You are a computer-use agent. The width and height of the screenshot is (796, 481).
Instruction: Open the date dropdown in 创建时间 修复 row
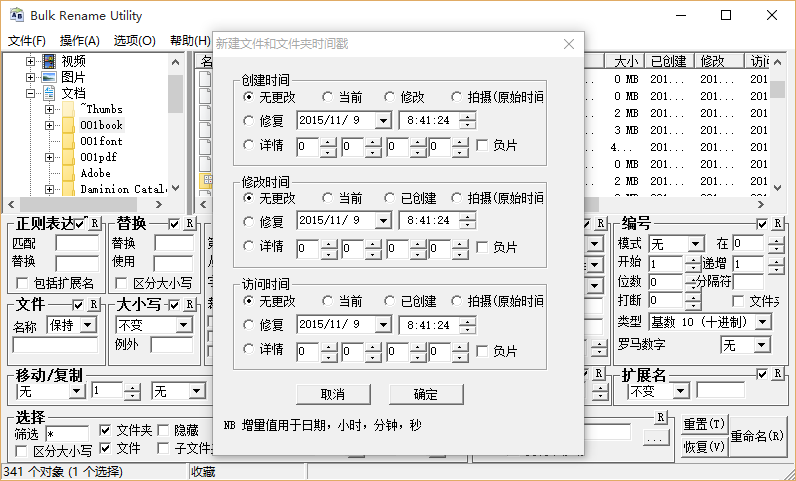pyautogui.click(x=382, y=120)
